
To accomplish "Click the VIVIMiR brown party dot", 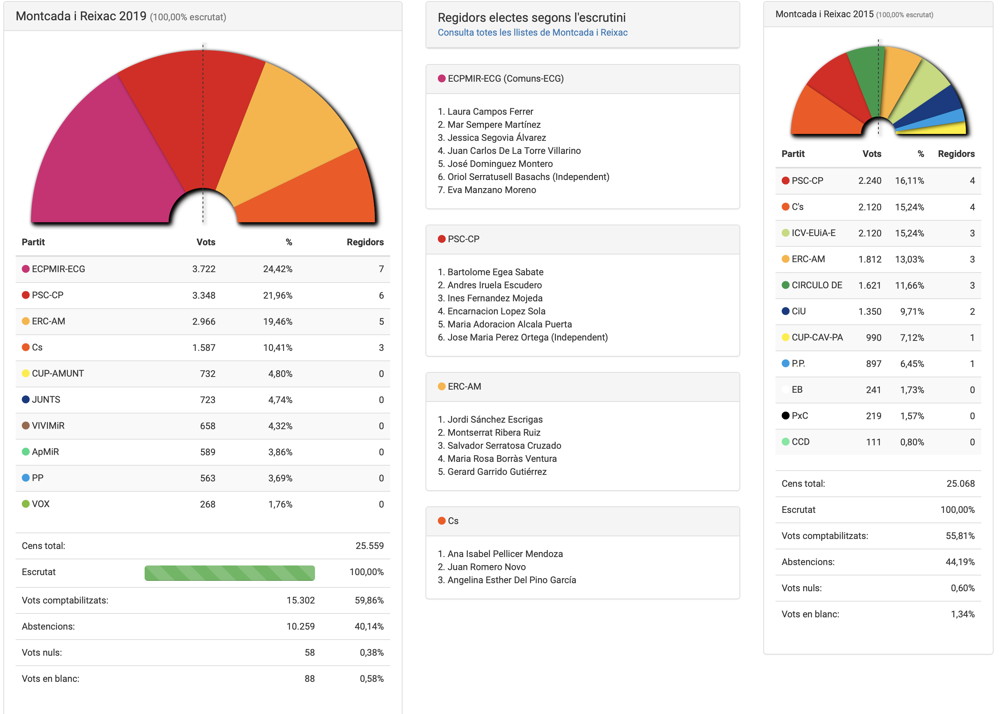I will coord(26,426).
